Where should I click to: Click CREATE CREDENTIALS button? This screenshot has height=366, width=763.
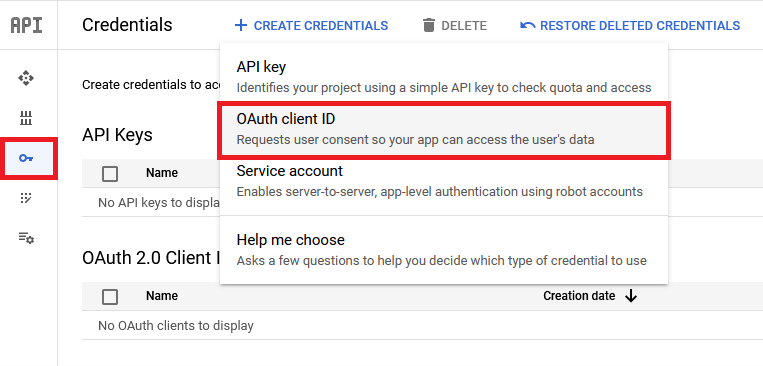pos(311,25)
